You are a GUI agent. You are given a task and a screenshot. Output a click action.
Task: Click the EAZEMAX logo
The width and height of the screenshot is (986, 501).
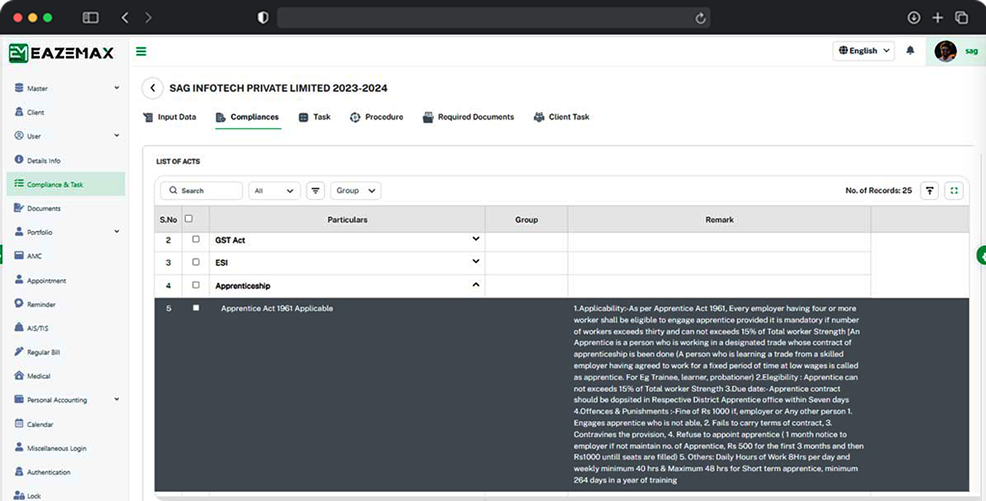pyautogui.click(x=62, y=53)
